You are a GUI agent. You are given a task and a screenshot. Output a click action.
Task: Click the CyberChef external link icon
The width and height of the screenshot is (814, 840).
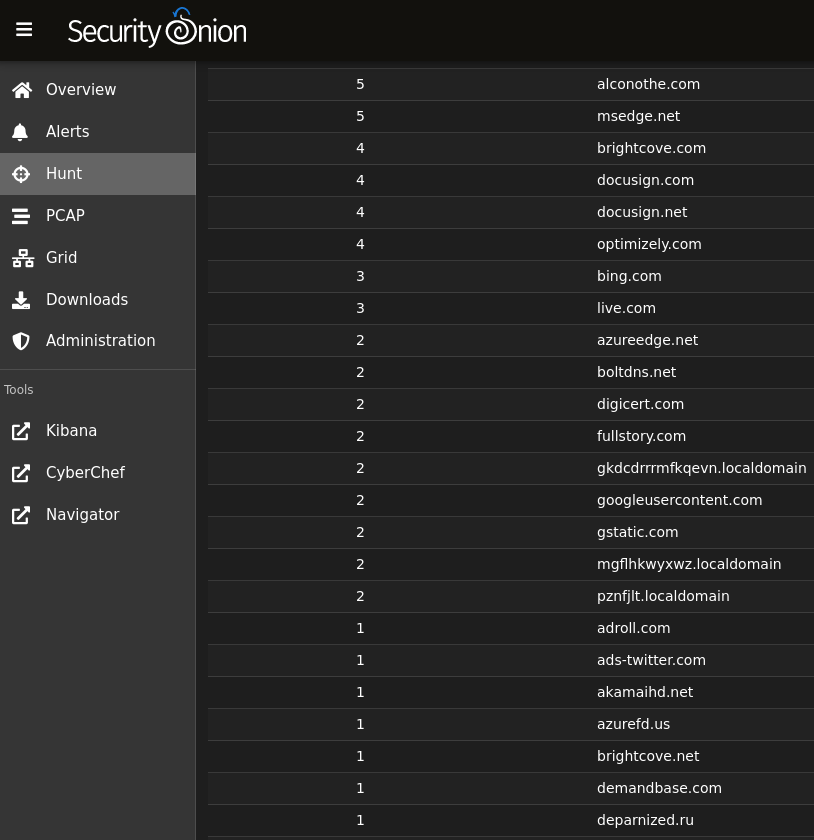(21, 473)
